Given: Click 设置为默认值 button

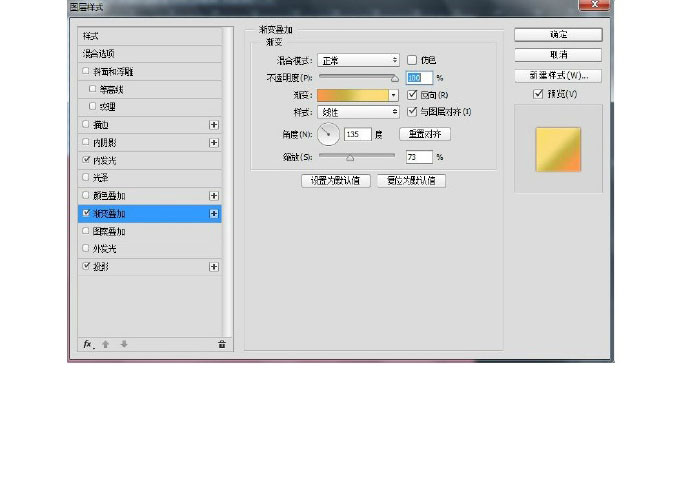Looking at the screenshot, I should click(x=335, y=181).
